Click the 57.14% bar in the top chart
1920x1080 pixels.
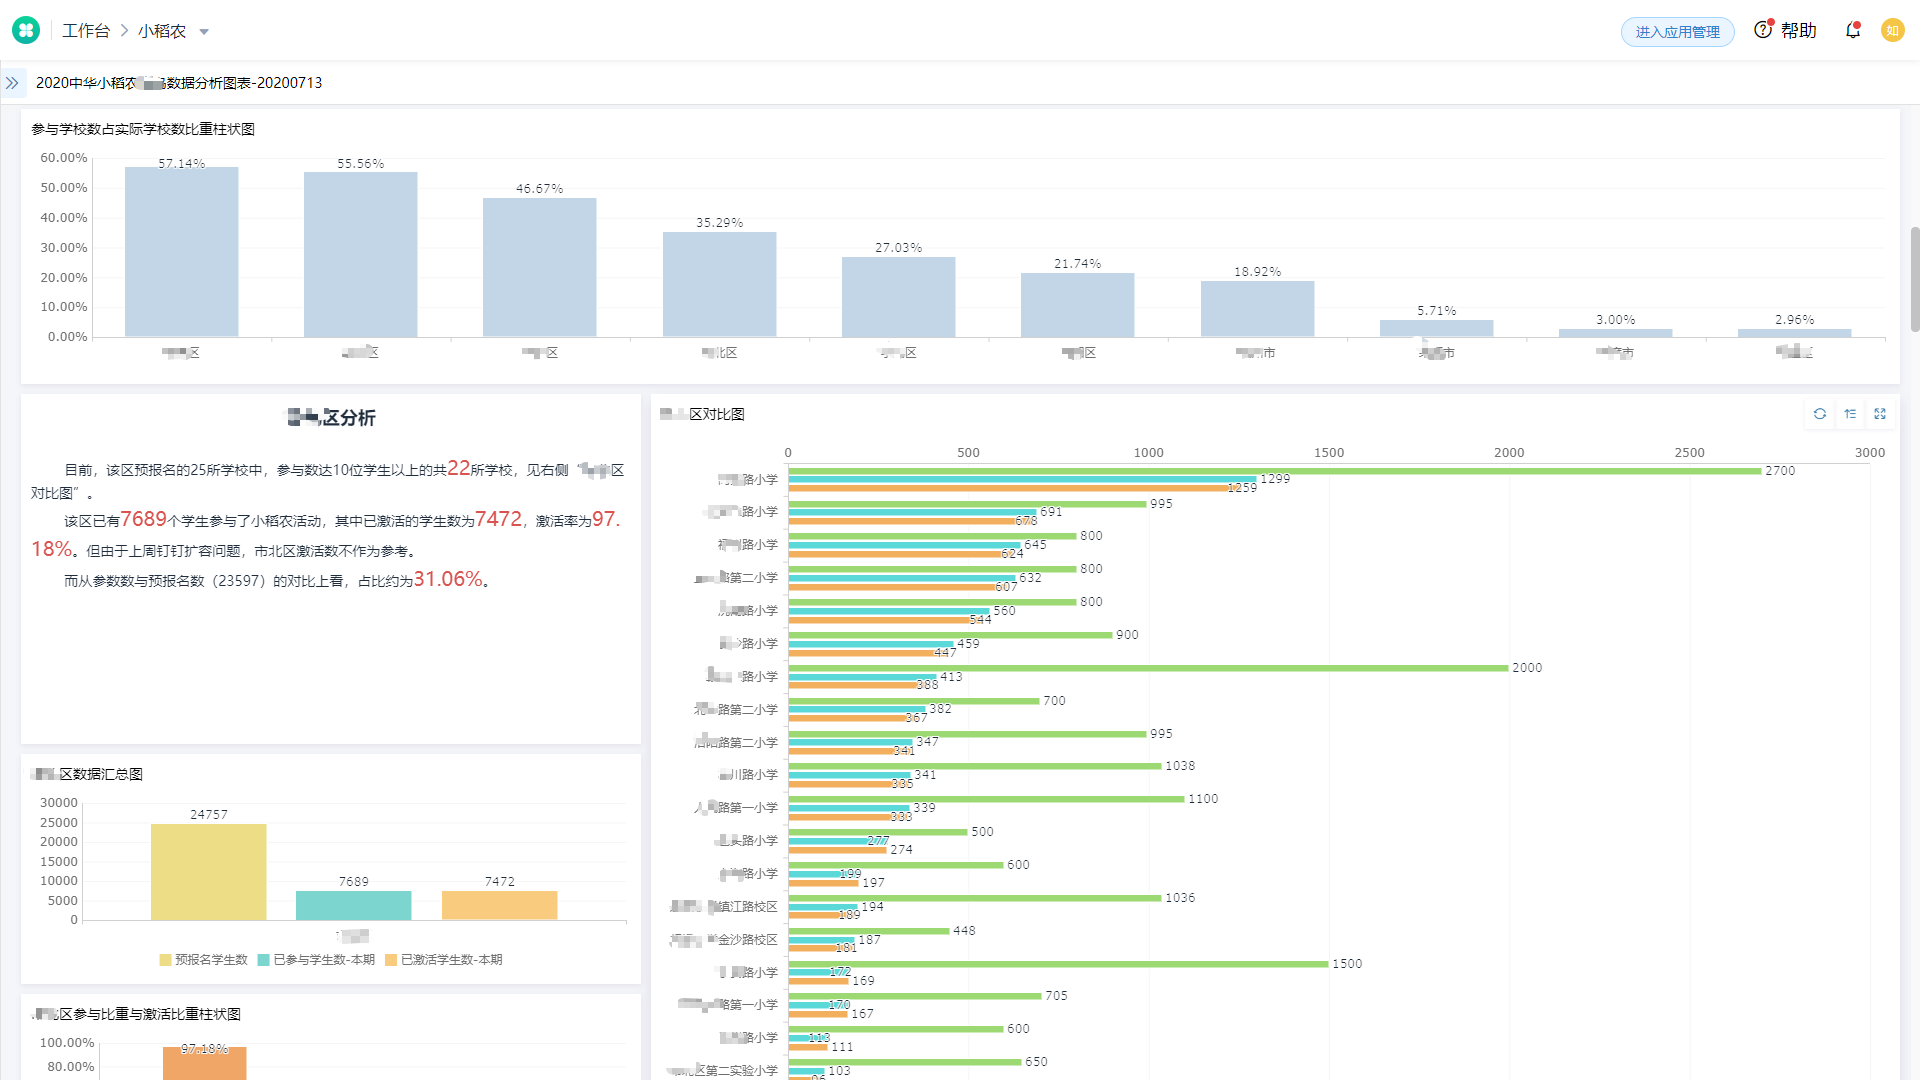pyautogui.click(x=181, y=252)
